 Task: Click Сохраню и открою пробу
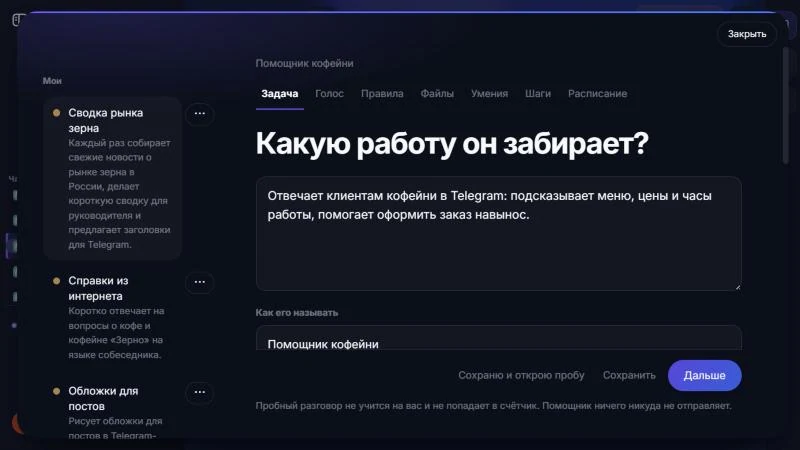click(x=521, y=376)
